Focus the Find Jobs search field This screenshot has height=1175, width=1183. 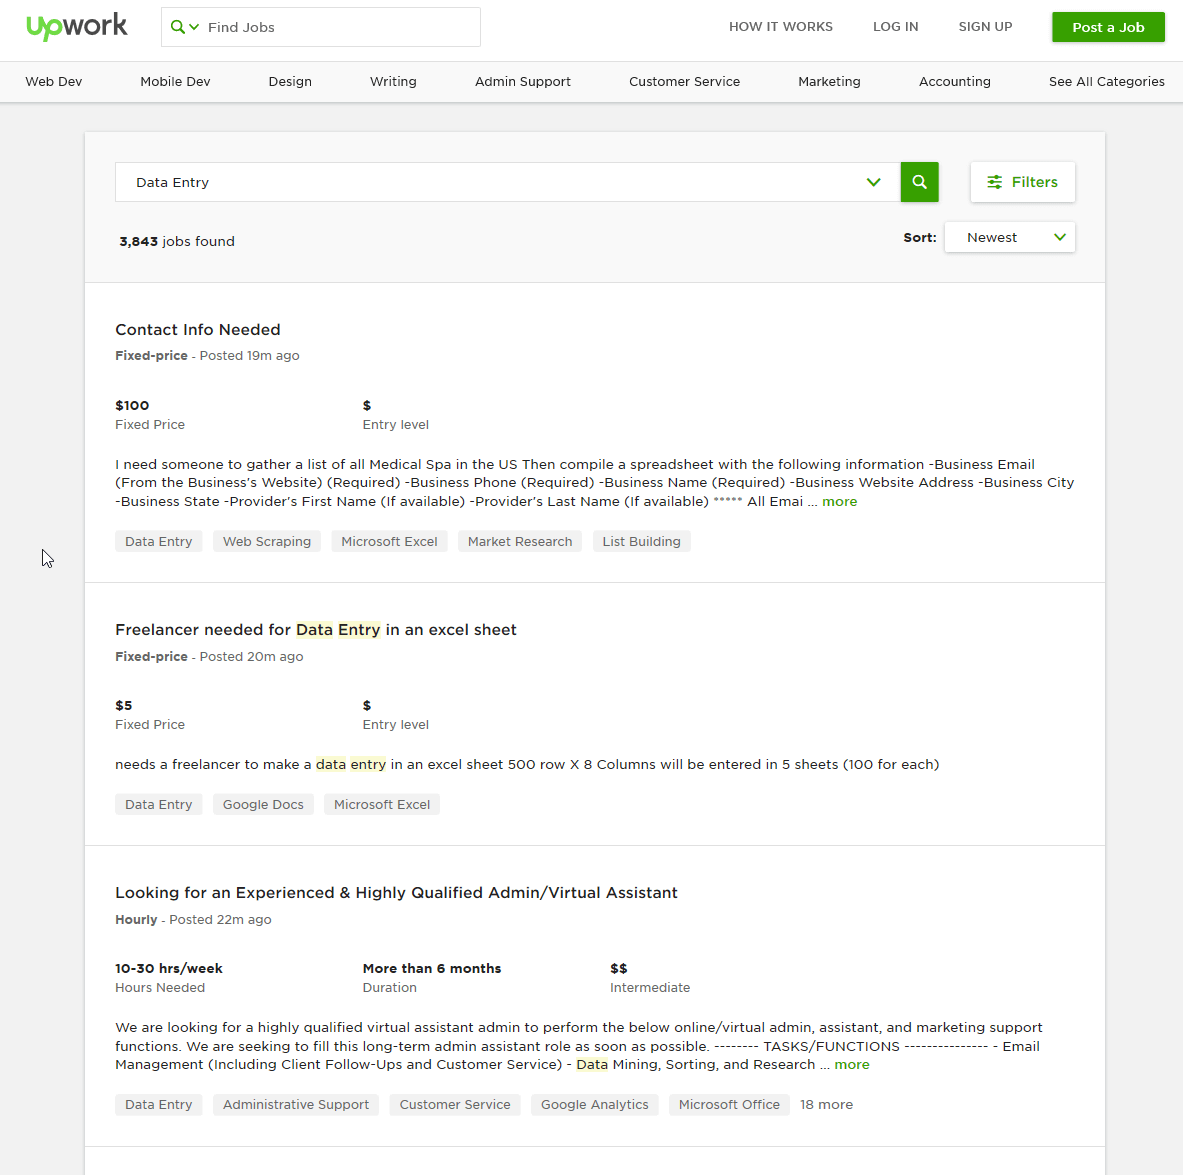point(321,27)
